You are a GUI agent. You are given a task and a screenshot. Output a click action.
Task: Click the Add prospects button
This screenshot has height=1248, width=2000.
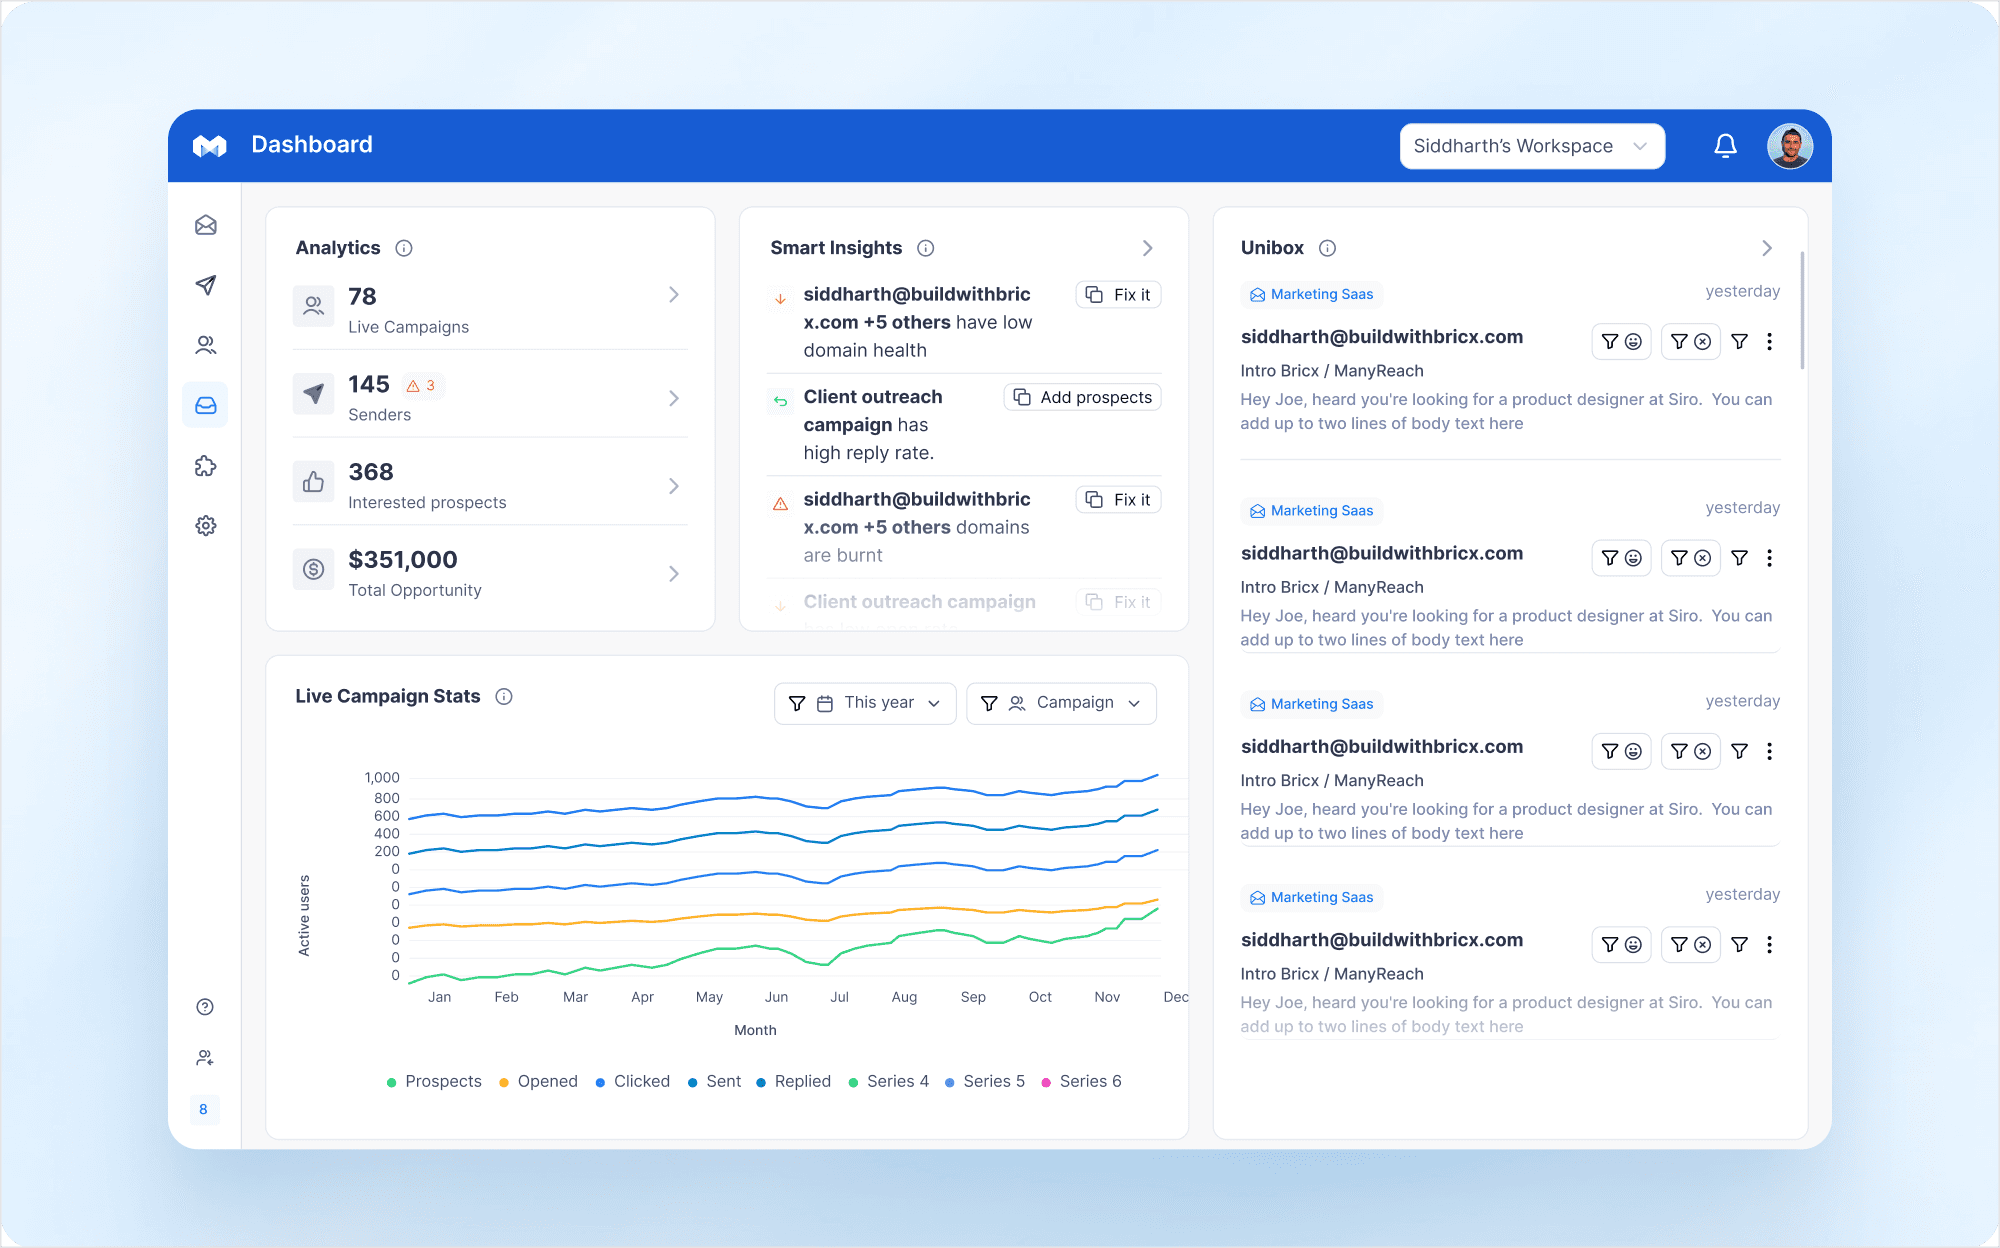tap(1082, 397)
